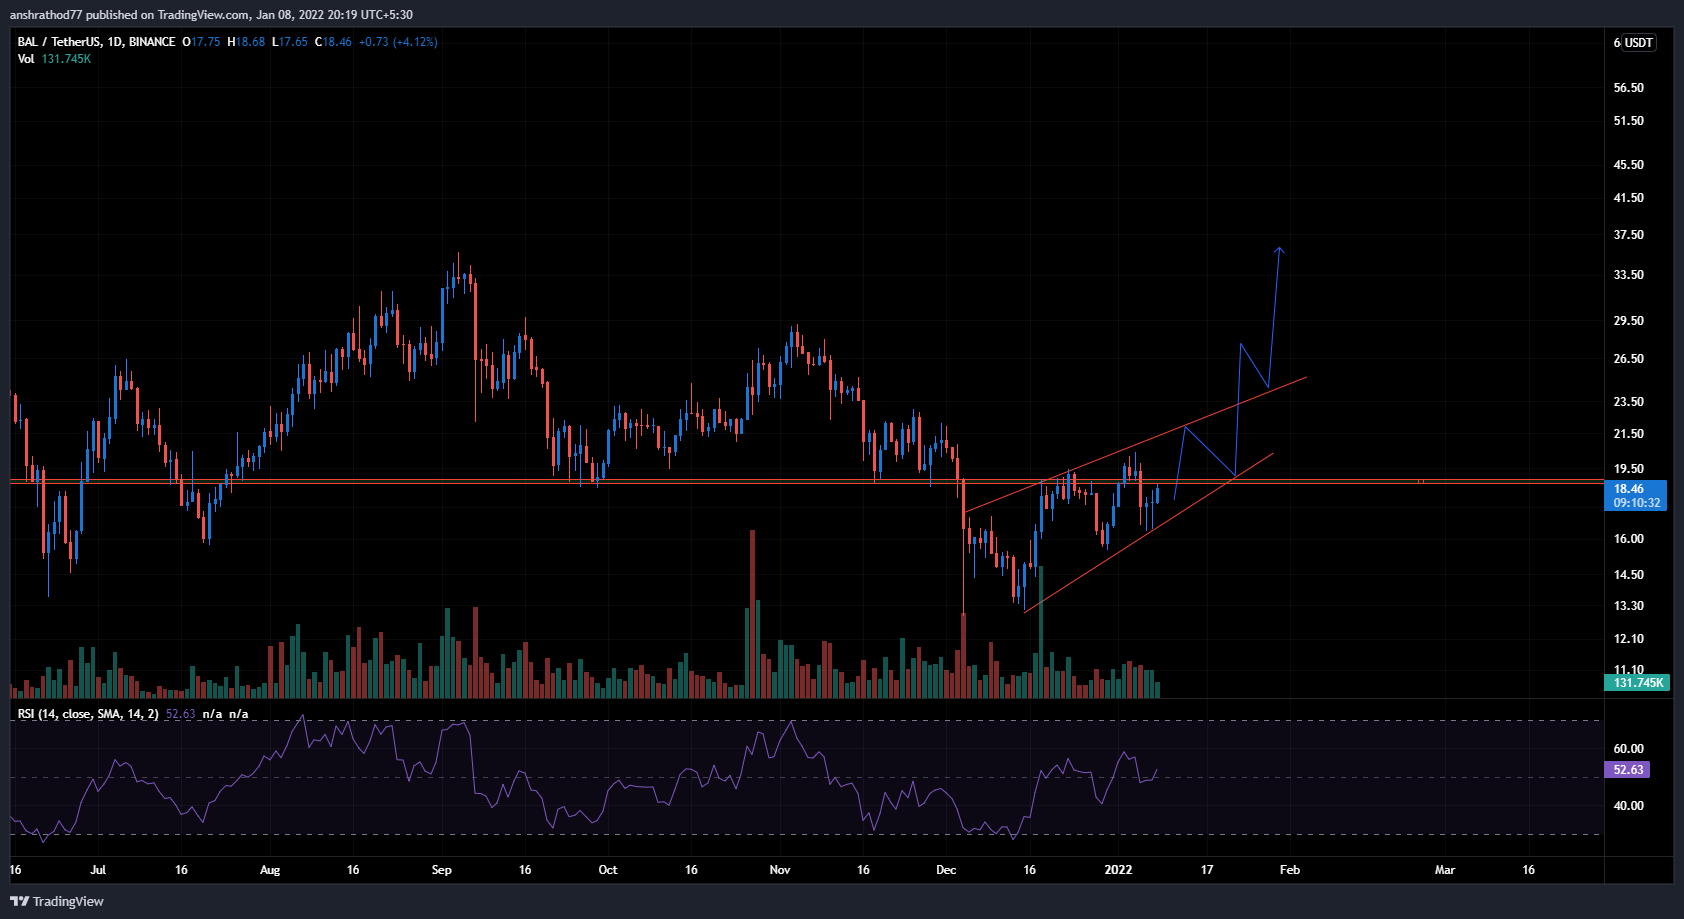Viewport: 1684px width, 919px height.
Task: Click the 56.50 price axis label
Action: [1628, 88]
